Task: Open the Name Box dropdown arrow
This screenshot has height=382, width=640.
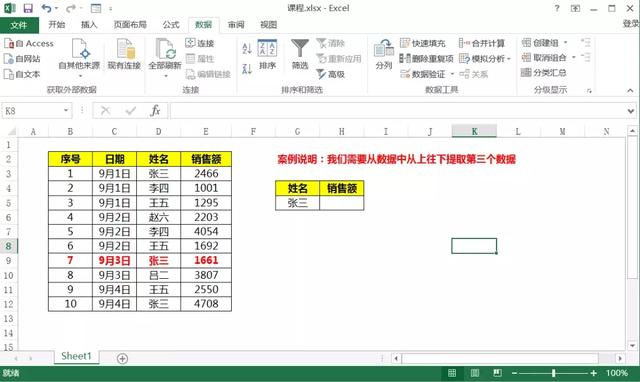Action: coord(66,111)
